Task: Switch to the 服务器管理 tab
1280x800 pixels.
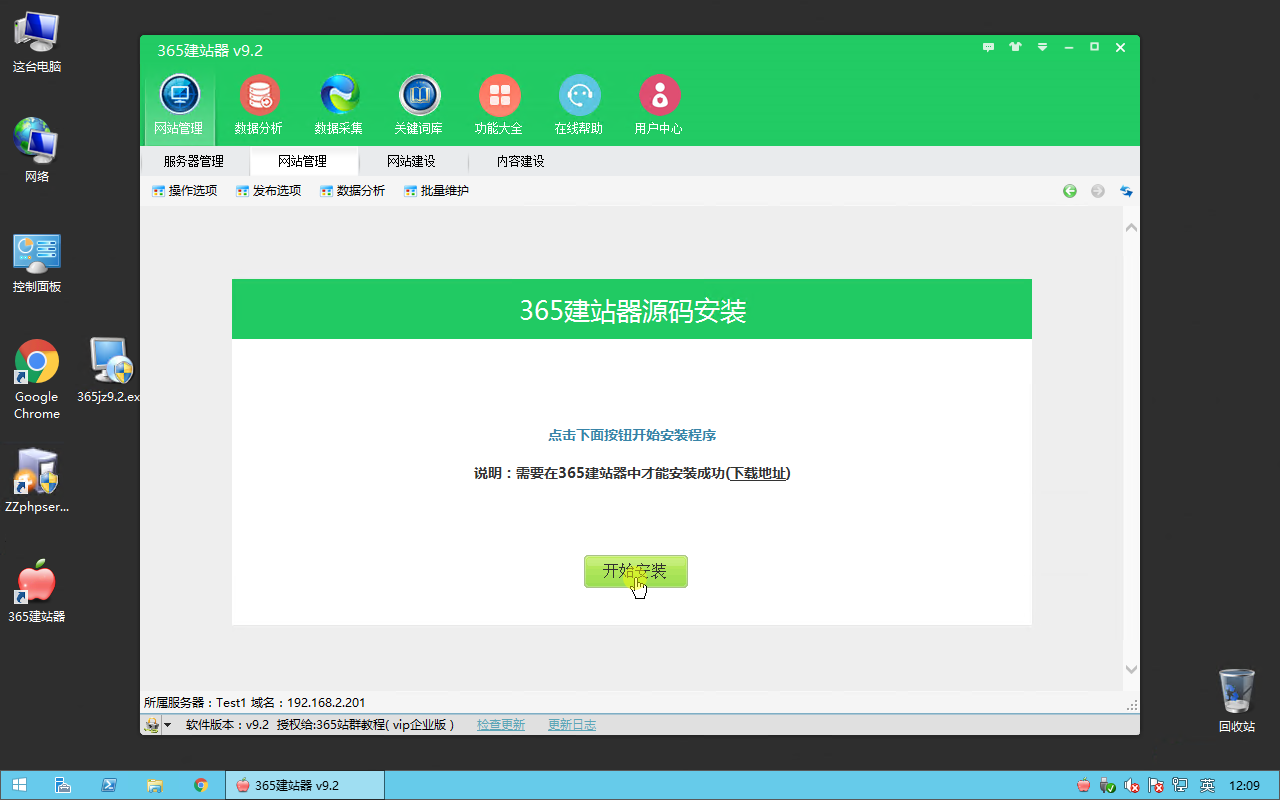Action: pyautogui.click(x=194, y=161)
